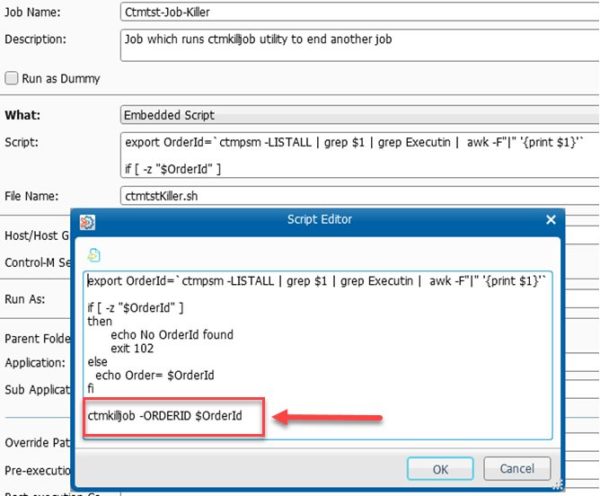Click the 'then' line in Script Editor
The width and height of the screenshot is (600, 496).
pyautogui.click(x=100, y=321)
